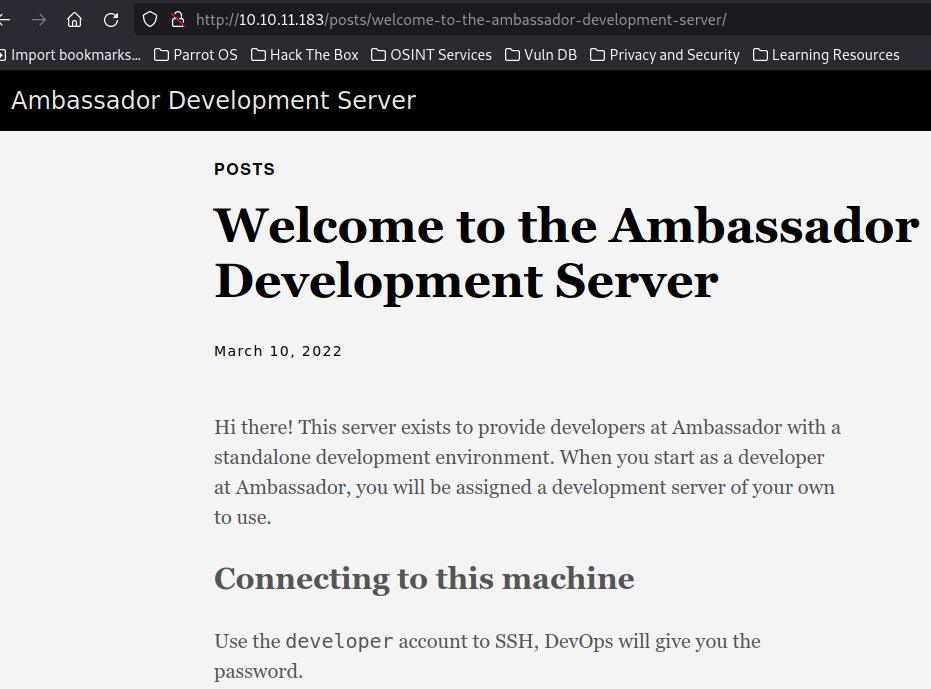Image resolution: width=931 pixels, height=689 pixels.
Task: Go to the browser home page icon
Action: point(75,19)
